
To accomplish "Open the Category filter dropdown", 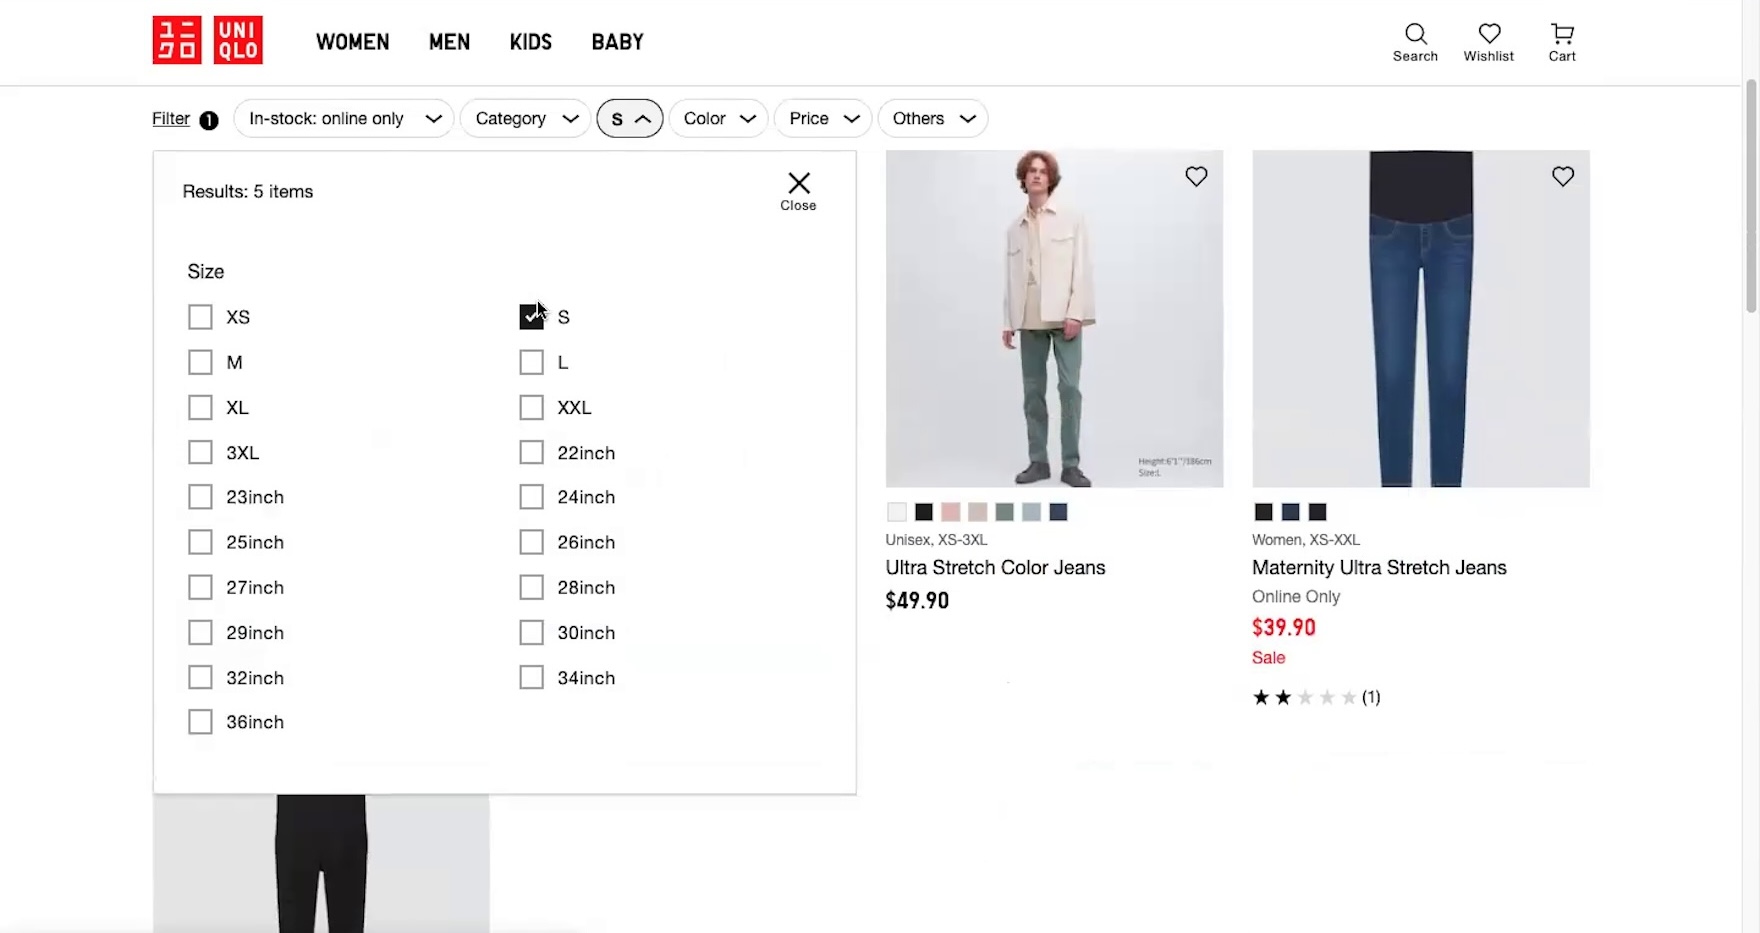I will [525, 119].
